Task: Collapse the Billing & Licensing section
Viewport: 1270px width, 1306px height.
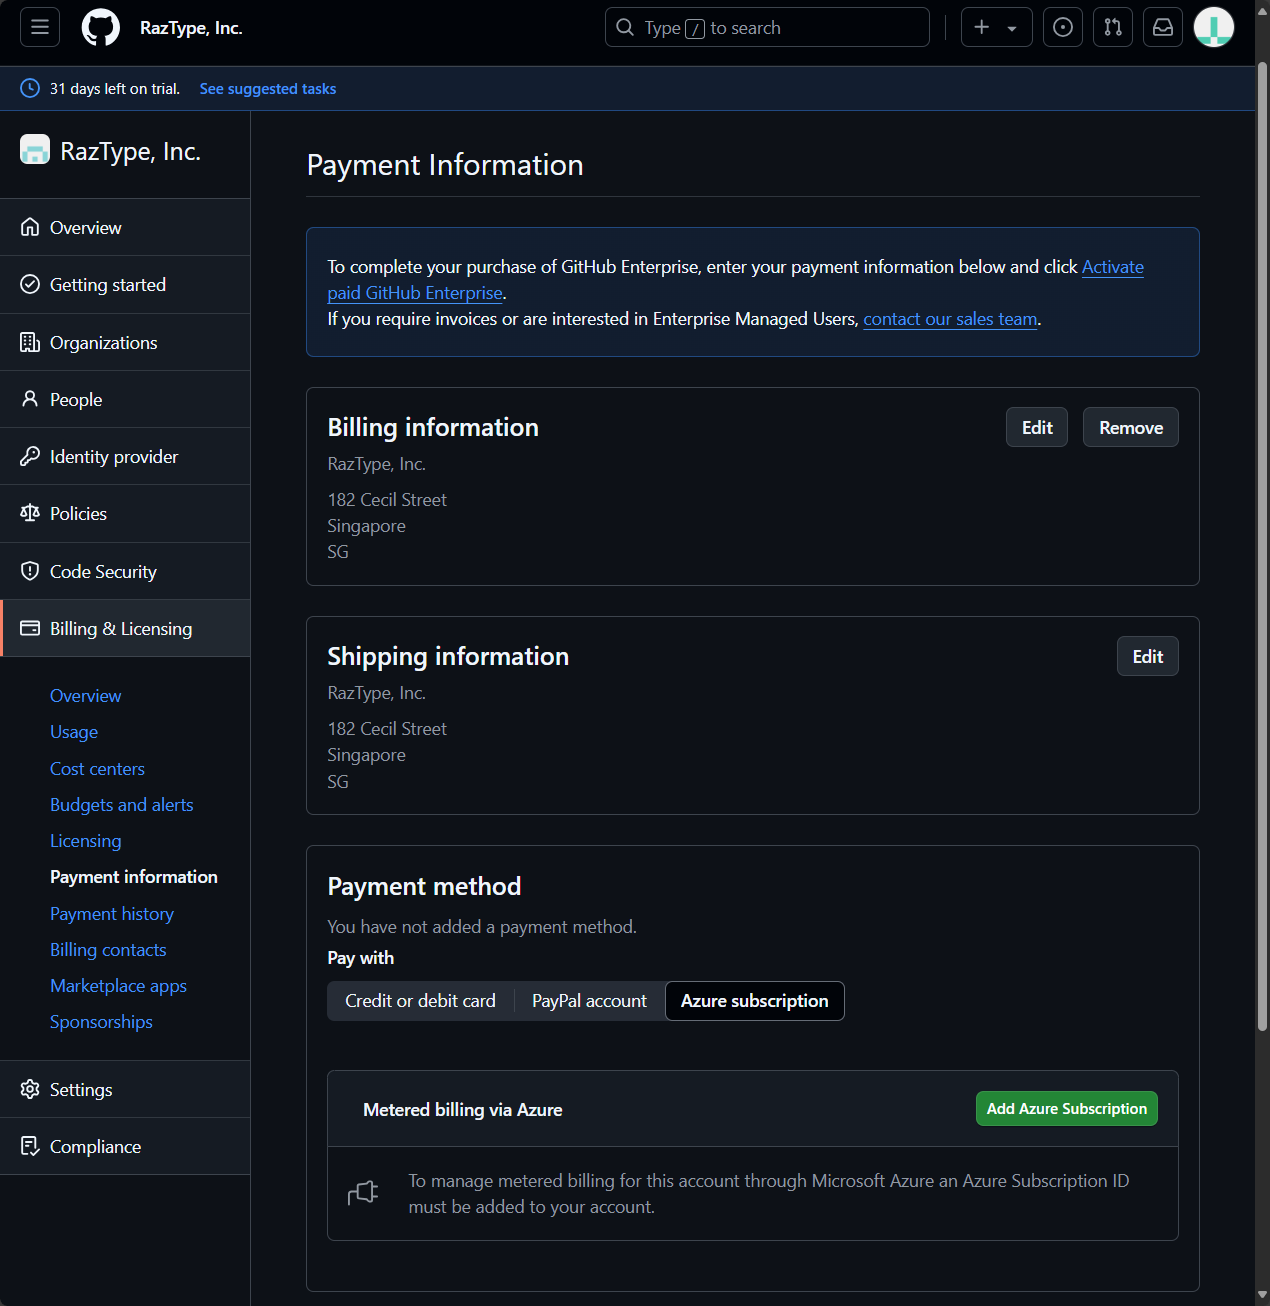Action: click(121, 629)
